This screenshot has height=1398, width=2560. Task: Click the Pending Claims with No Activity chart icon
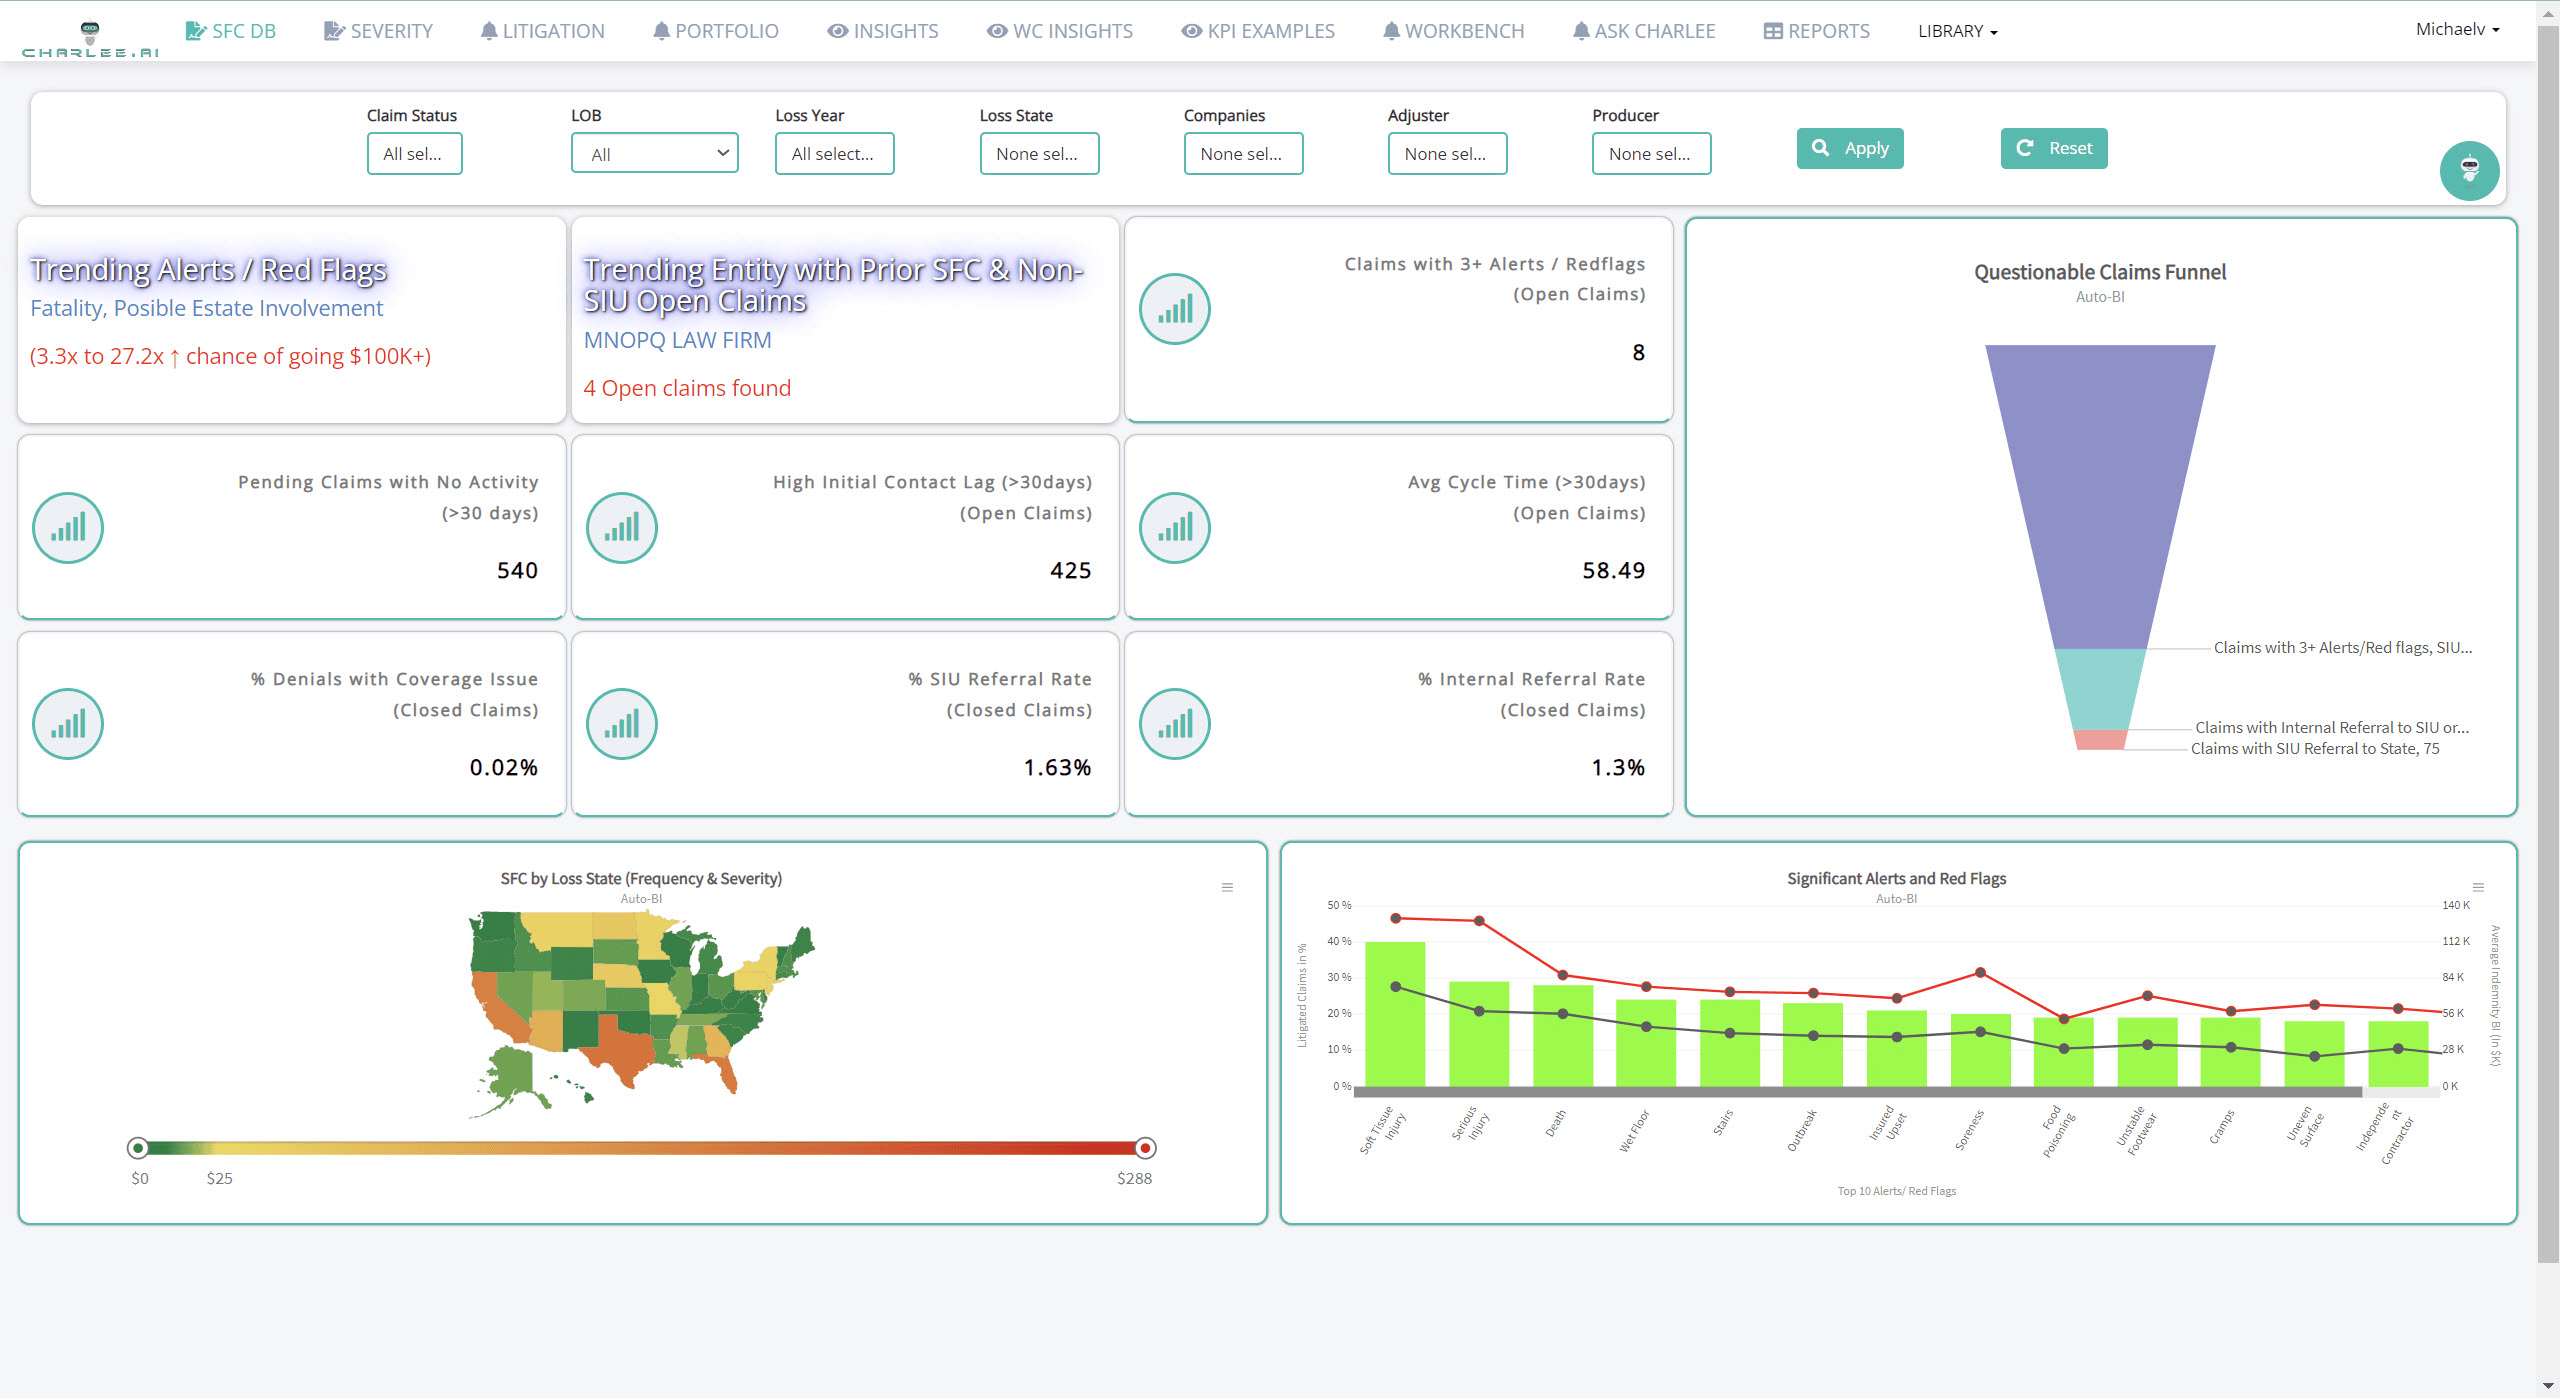[x=68, y=528]
